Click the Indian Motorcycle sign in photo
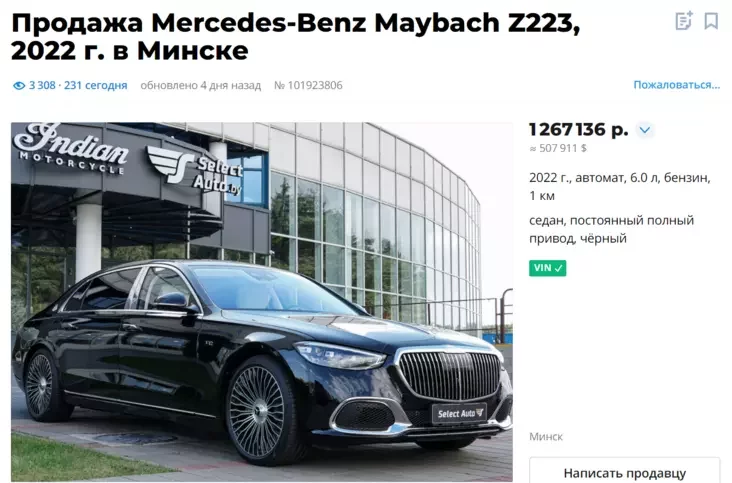The image size is (732, 483). click(70, 149)
